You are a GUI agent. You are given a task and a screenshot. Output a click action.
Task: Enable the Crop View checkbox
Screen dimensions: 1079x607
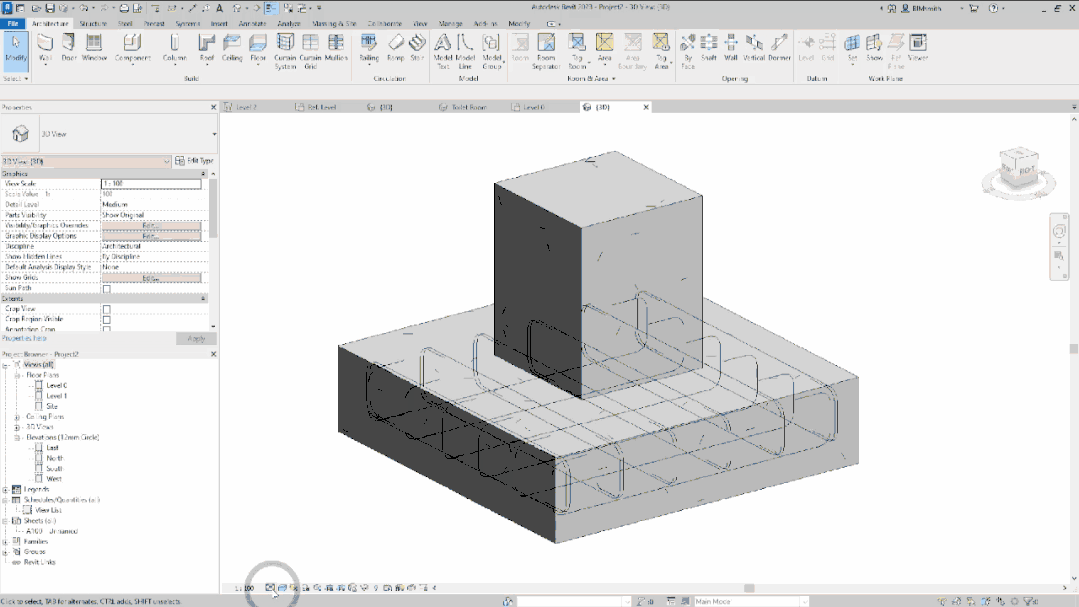coord(107,310)
